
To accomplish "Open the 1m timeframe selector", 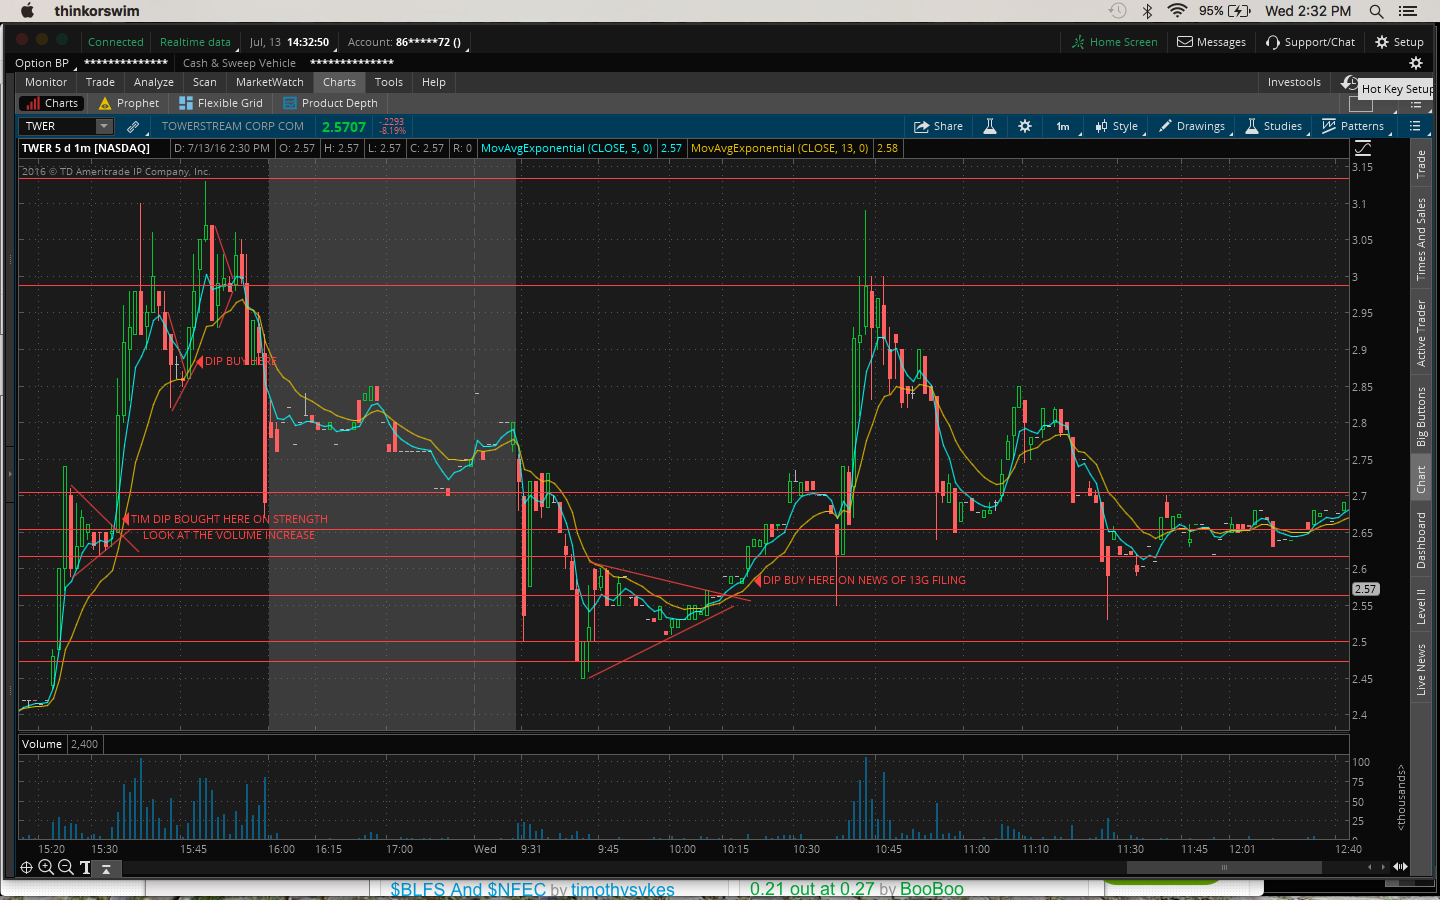I will [1063, 126].
